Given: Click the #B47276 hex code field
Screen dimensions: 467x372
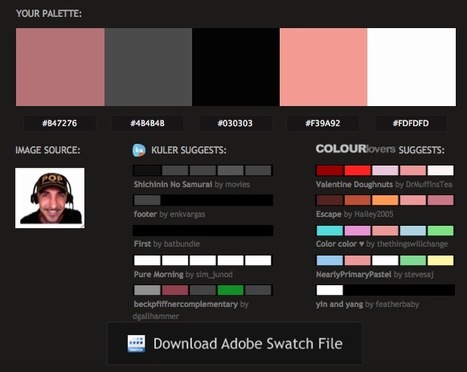Looking at the screenshot, I should coord(60,123).
